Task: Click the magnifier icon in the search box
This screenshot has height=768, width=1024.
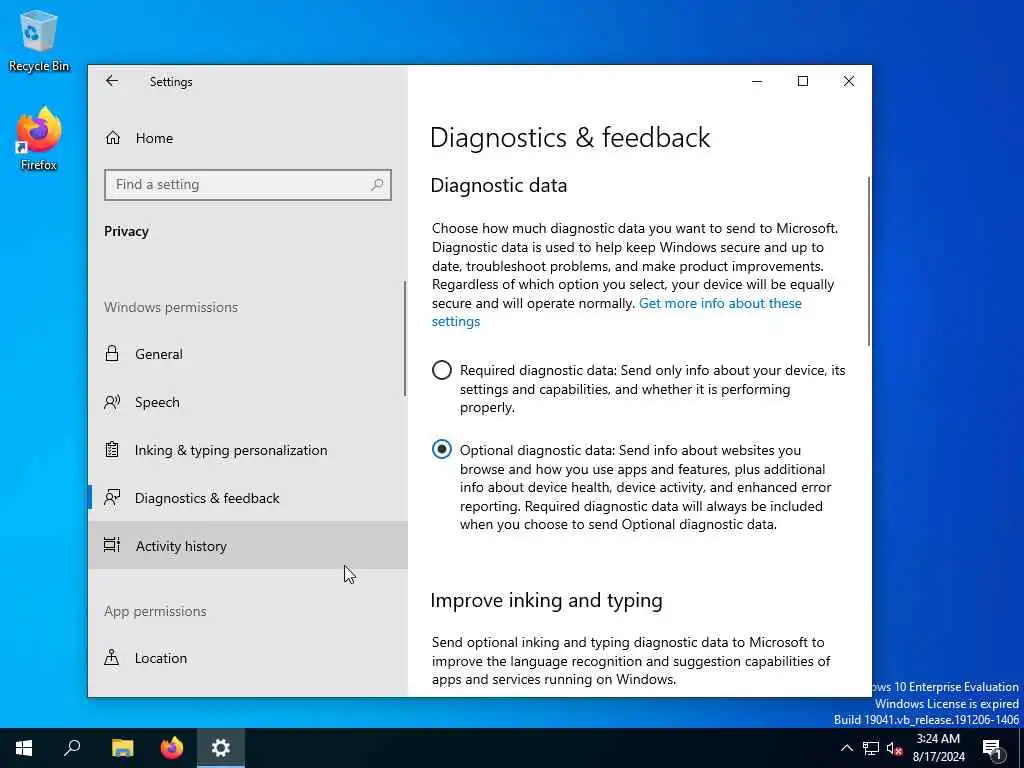Action: coord(377,185)
